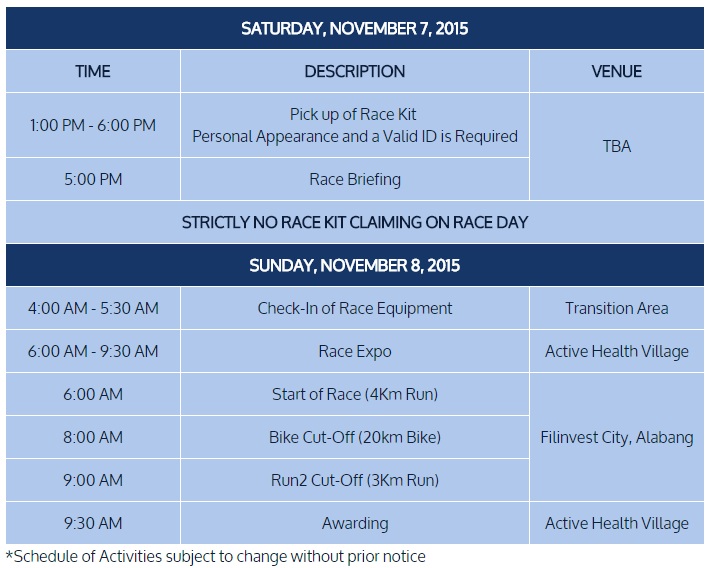Click the Filinvest City, Alabang venue cell

click(616, 438)
